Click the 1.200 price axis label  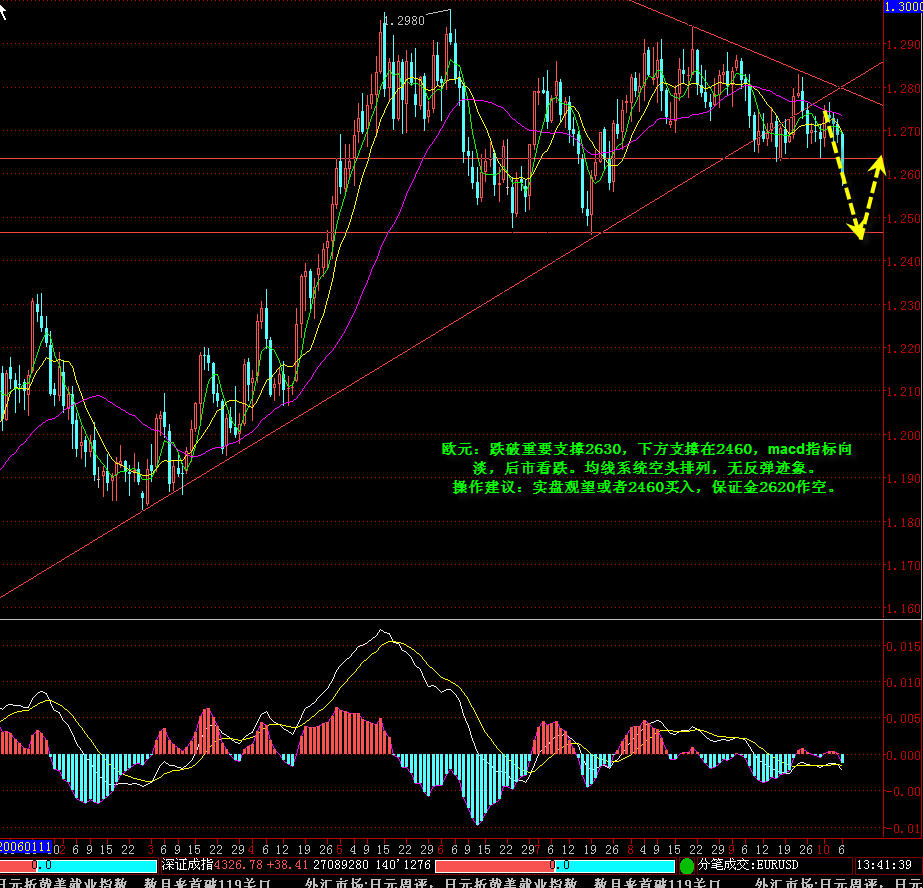(904, 435)
